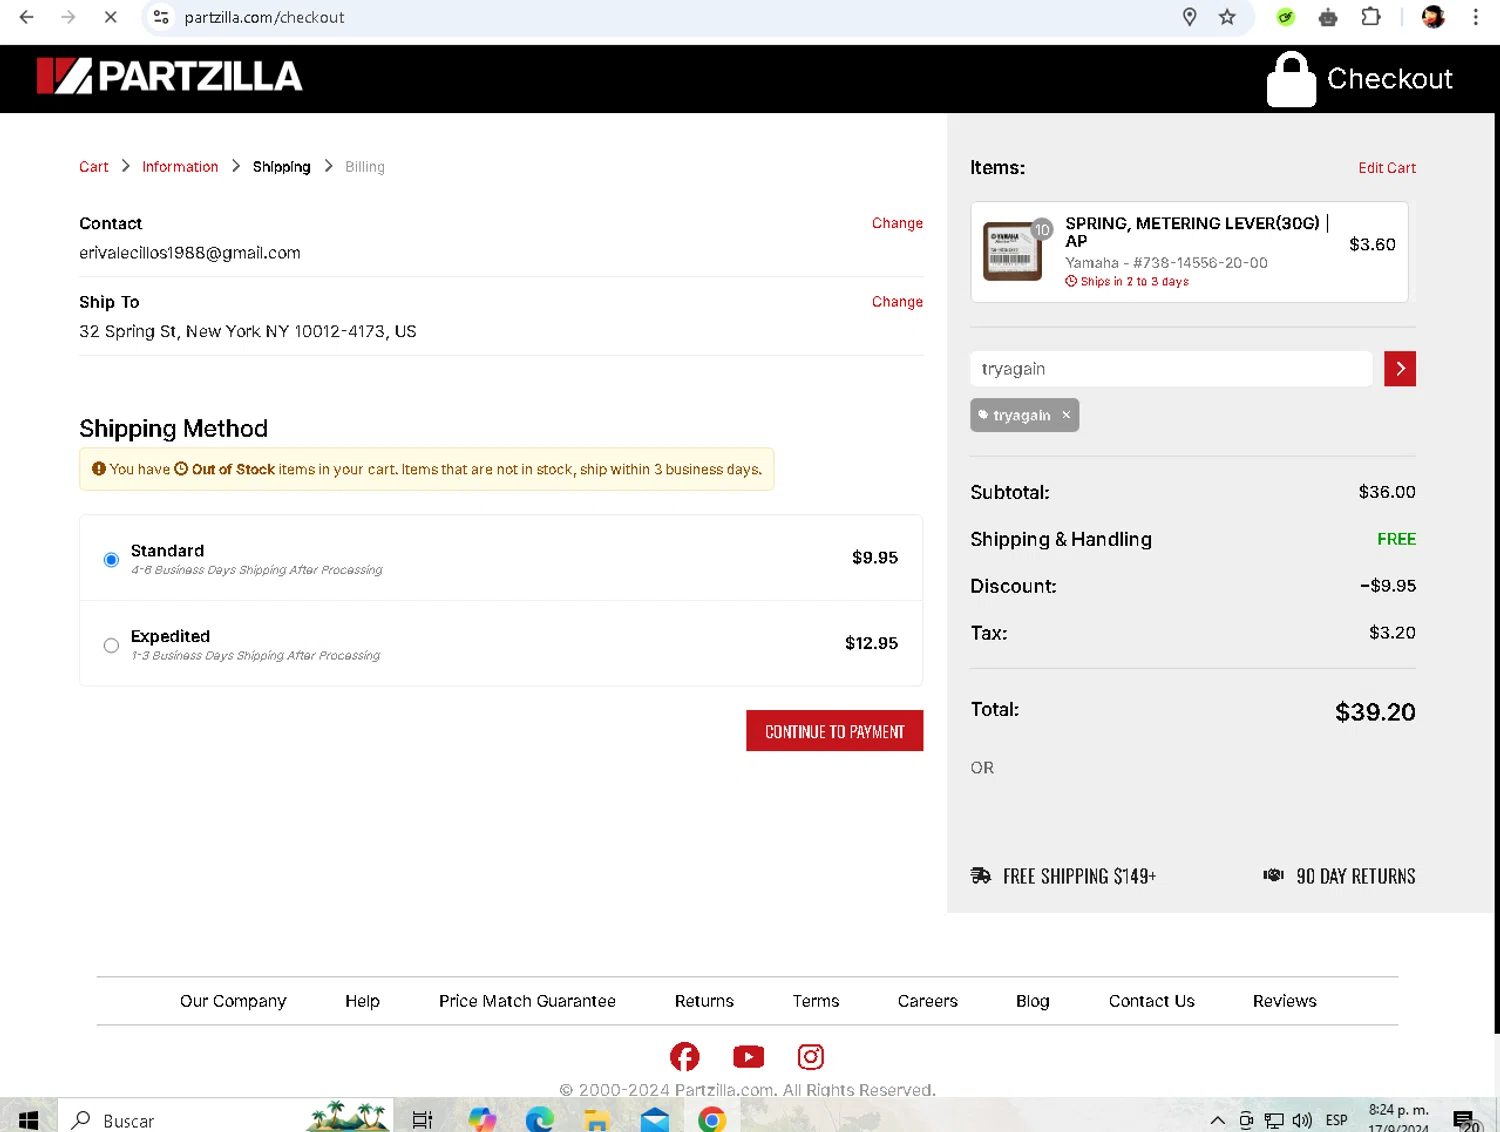This screenshot has height=1132, width=1500.
Task: Apply promo code with red arrow button
Action: coord(1400,369)
